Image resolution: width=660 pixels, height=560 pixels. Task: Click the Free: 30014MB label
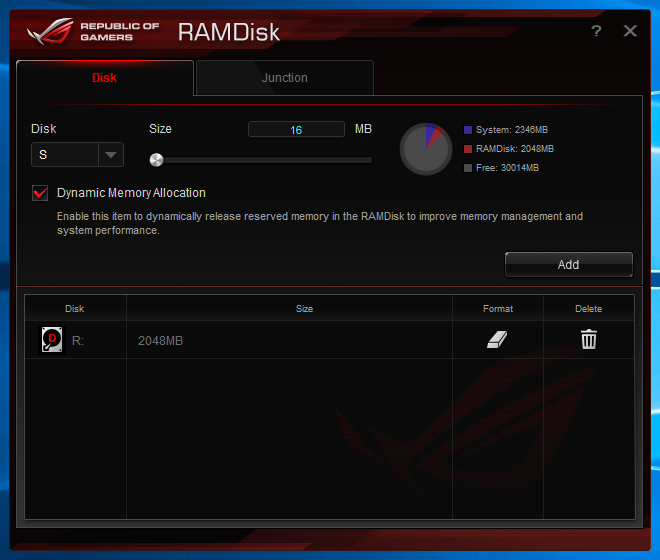(x=507, y=168)
